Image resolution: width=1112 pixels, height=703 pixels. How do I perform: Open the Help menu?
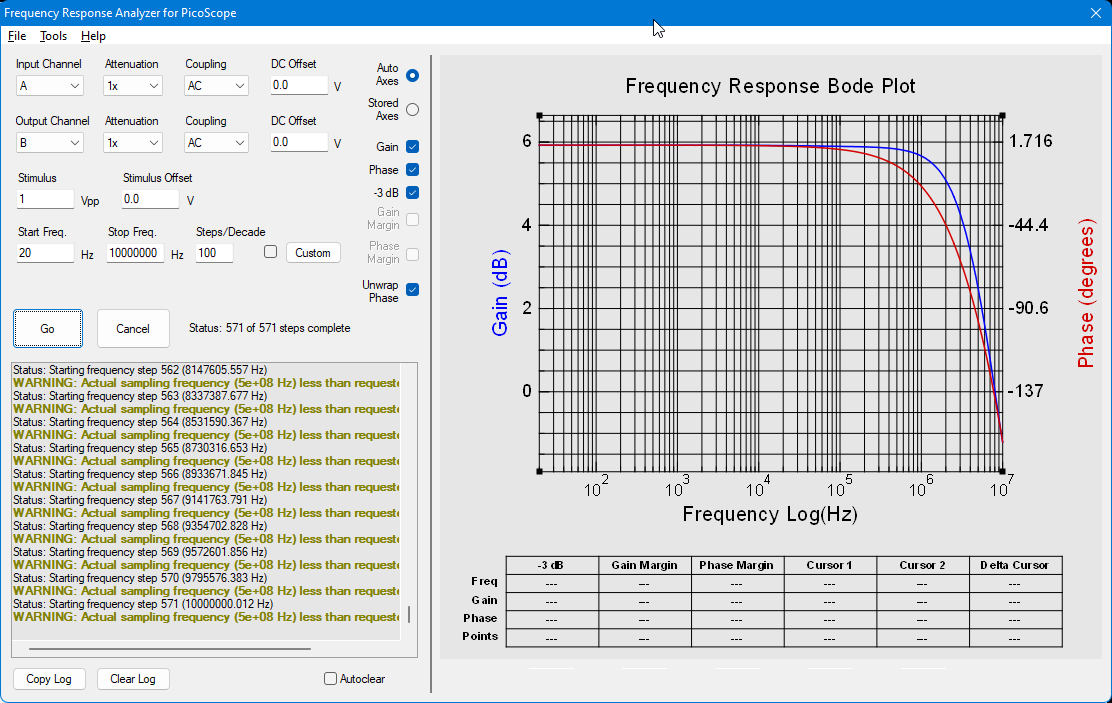click(x=93, y=36)
